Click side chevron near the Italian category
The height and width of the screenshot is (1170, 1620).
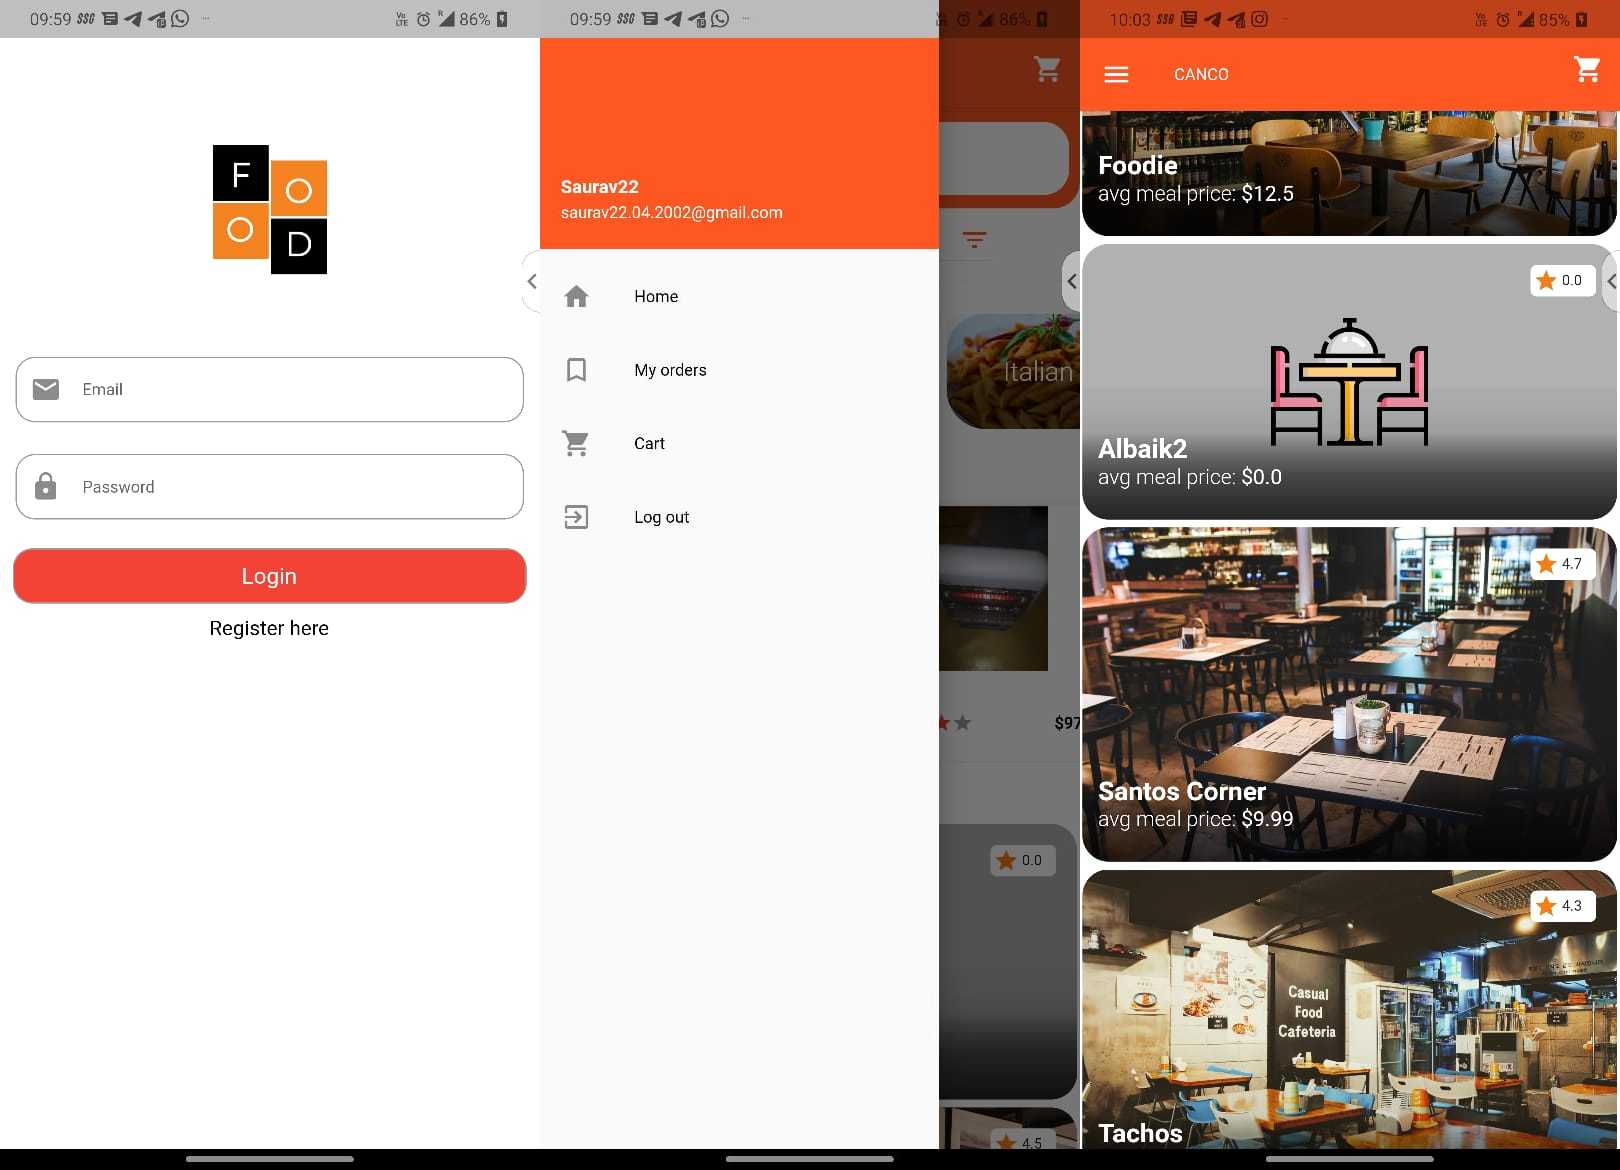coord(1071,282)
